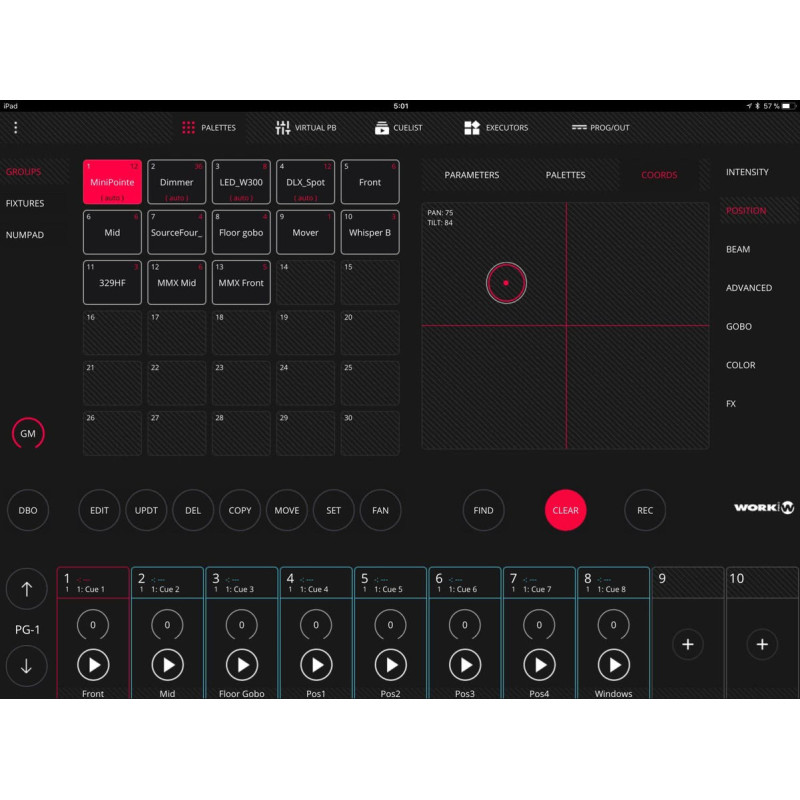800x800 pixels.
Task: Toggle the DBO blackout button
Action: click(28, 510)
